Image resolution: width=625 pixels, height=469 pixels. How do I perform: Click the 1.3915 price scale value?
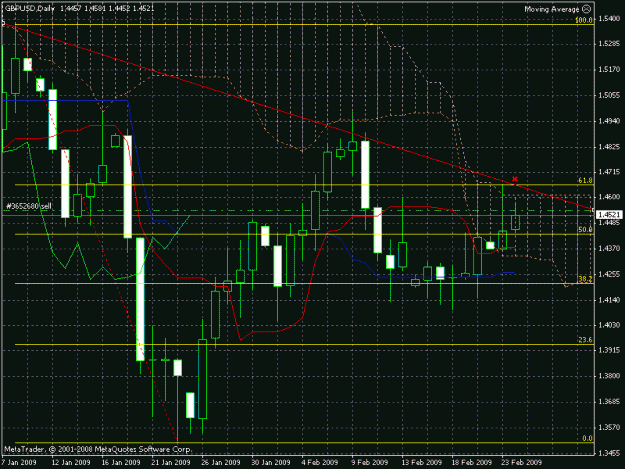[x=609, y=350]
